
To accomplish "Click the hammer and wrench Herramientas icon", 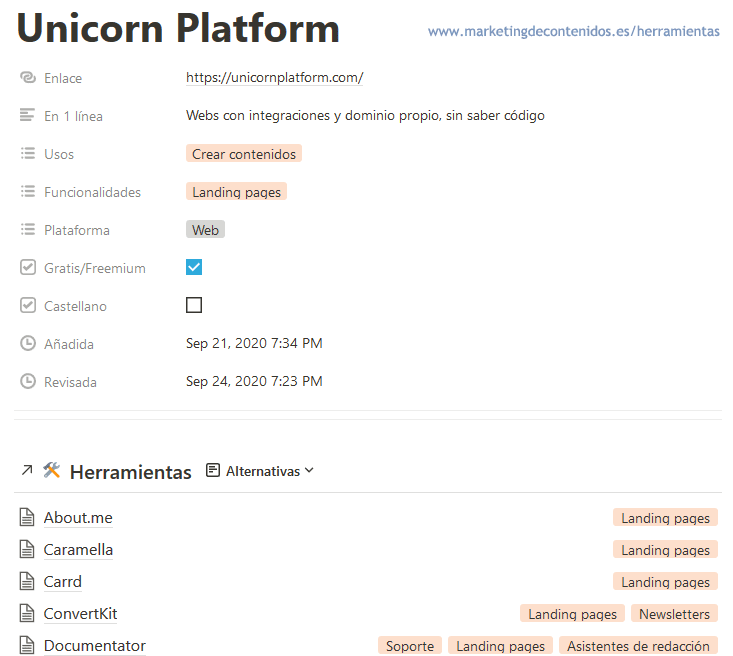I will 51,470.
